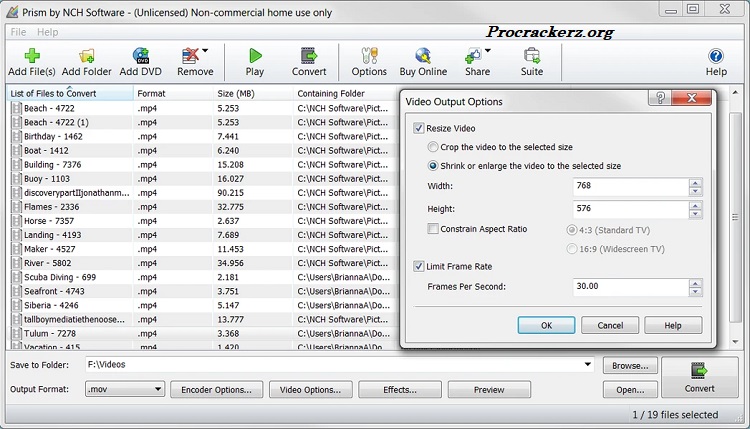Expand the Remove button dropdown arrow
This screenshot has height=429, width=750.
coord(205,51)
